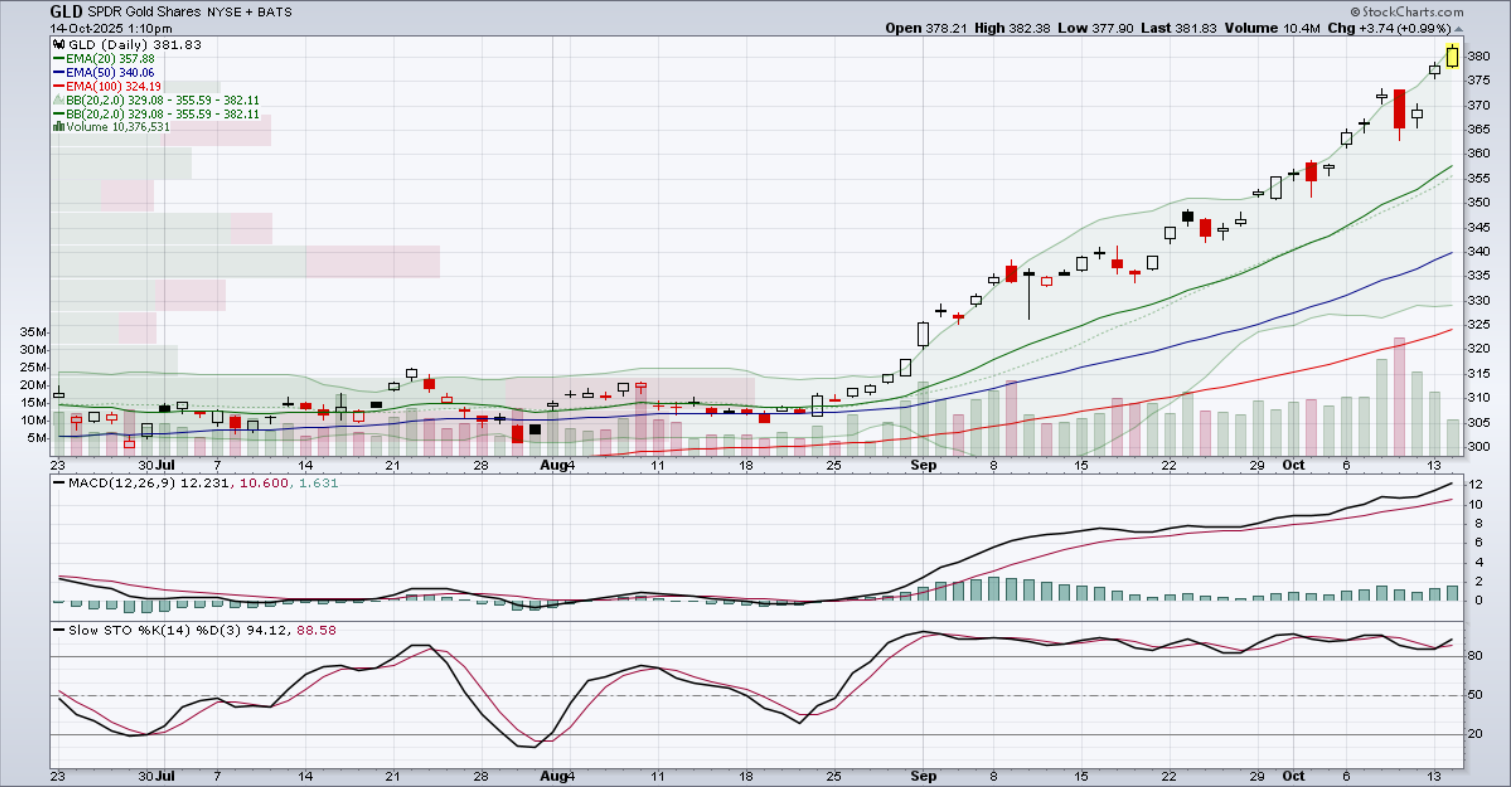This screenshot has height=788, width=1511.
Task: Click the tallest pink volume bar in October
Action: tap(1399, 397)
